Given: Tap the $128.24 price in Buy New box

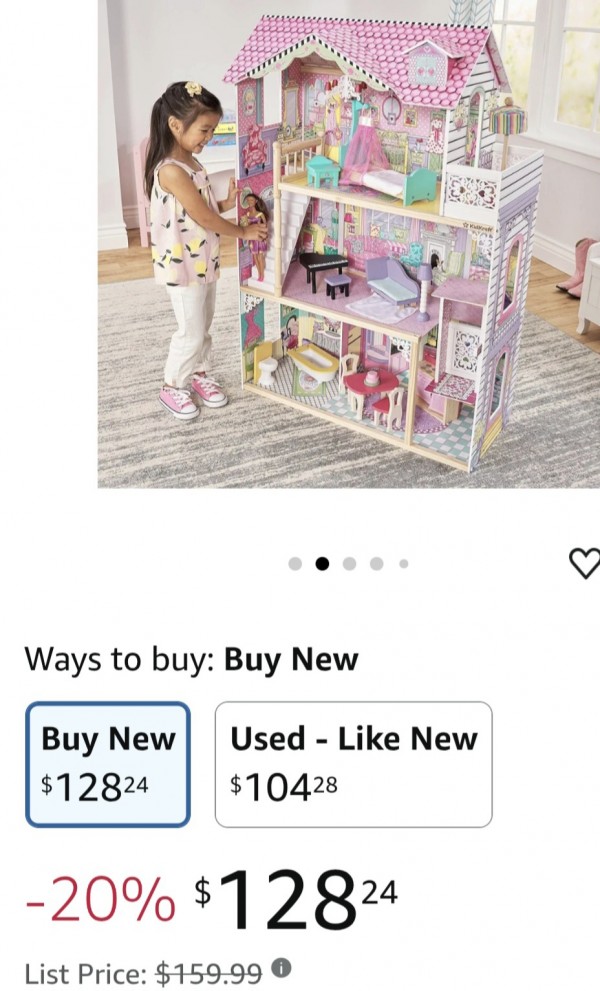Looking at the screenshot, I should [x=95, y=787].
